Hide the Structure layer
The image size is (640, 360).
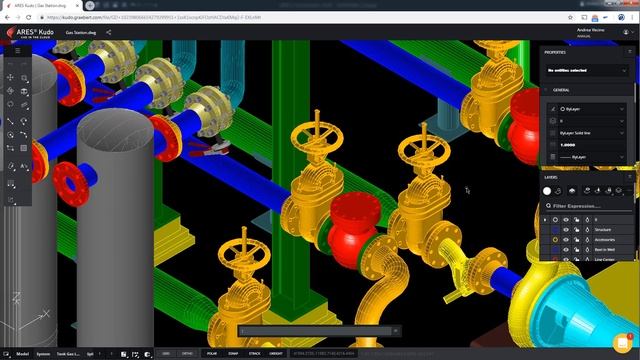[x=566, y=229]
